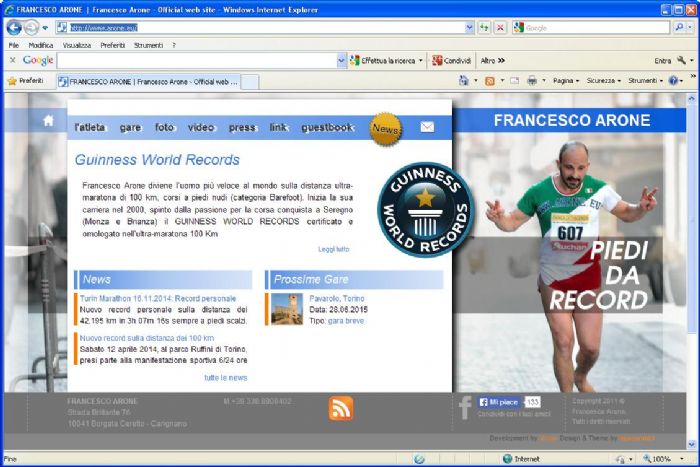The height and width of the screenshot is (467, 700).
Task: Click the scrollbar down arrow
Action: tap(692, 444)
